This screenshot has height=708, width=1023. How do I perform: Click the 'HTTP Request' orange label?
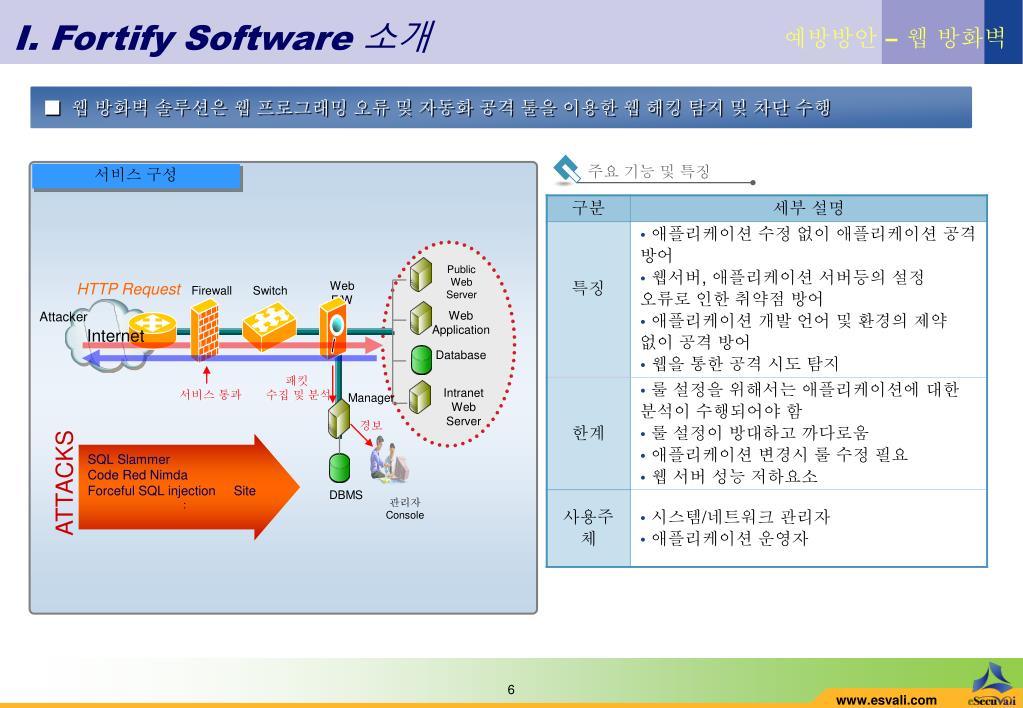(x=129, y=289)
